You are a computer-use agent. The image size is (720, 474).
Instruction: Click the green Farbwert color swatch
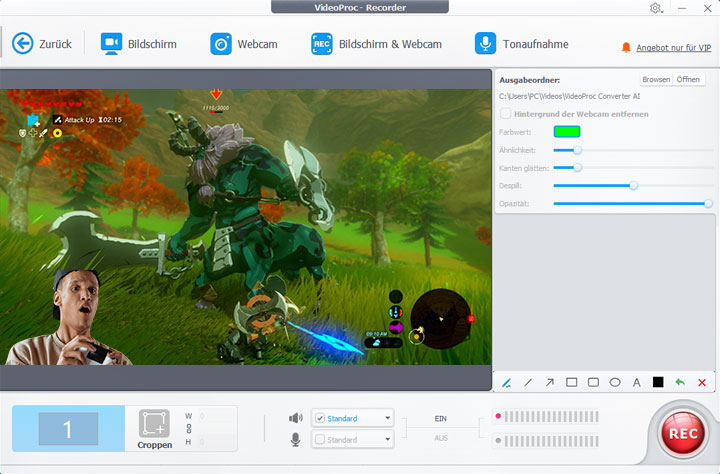567,132
